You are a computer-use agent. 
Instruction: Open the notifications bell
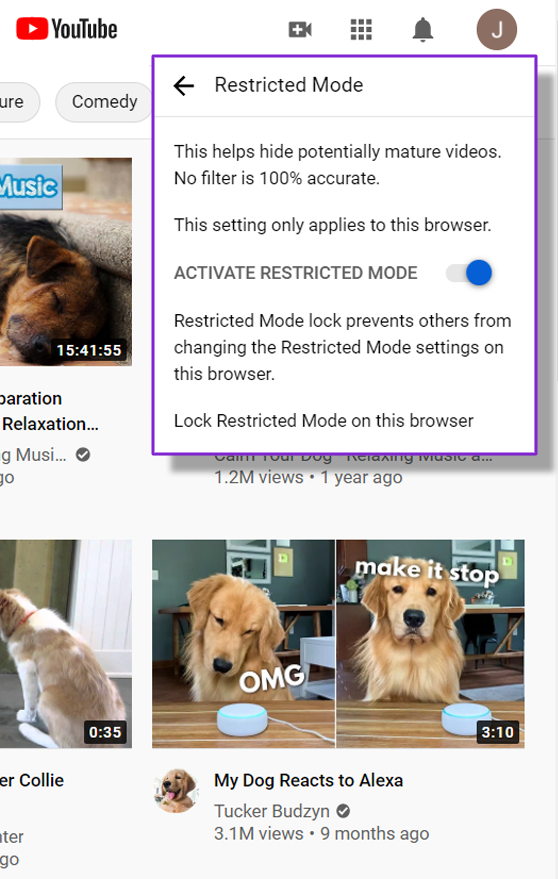(x=423, y=29)
